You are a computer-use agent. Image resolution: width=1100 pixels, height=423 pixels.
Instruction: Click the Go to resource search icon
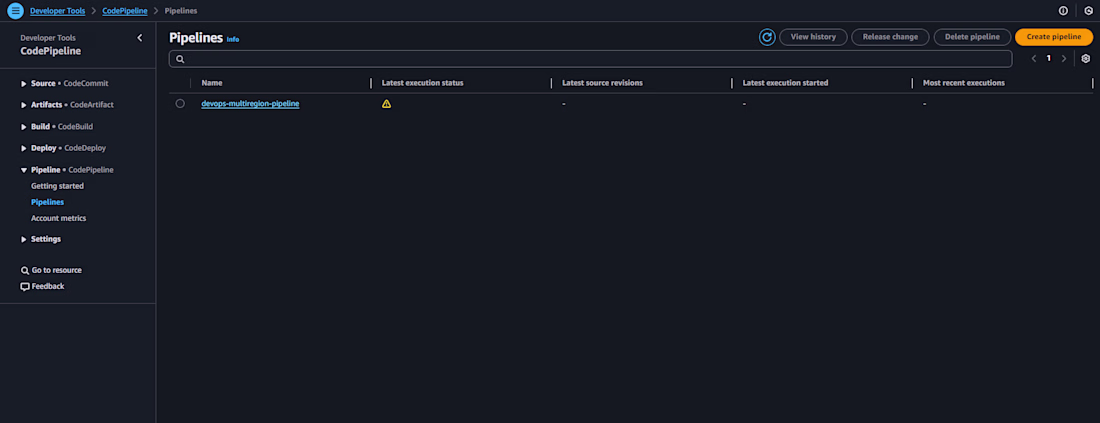(x=25, y=270)
